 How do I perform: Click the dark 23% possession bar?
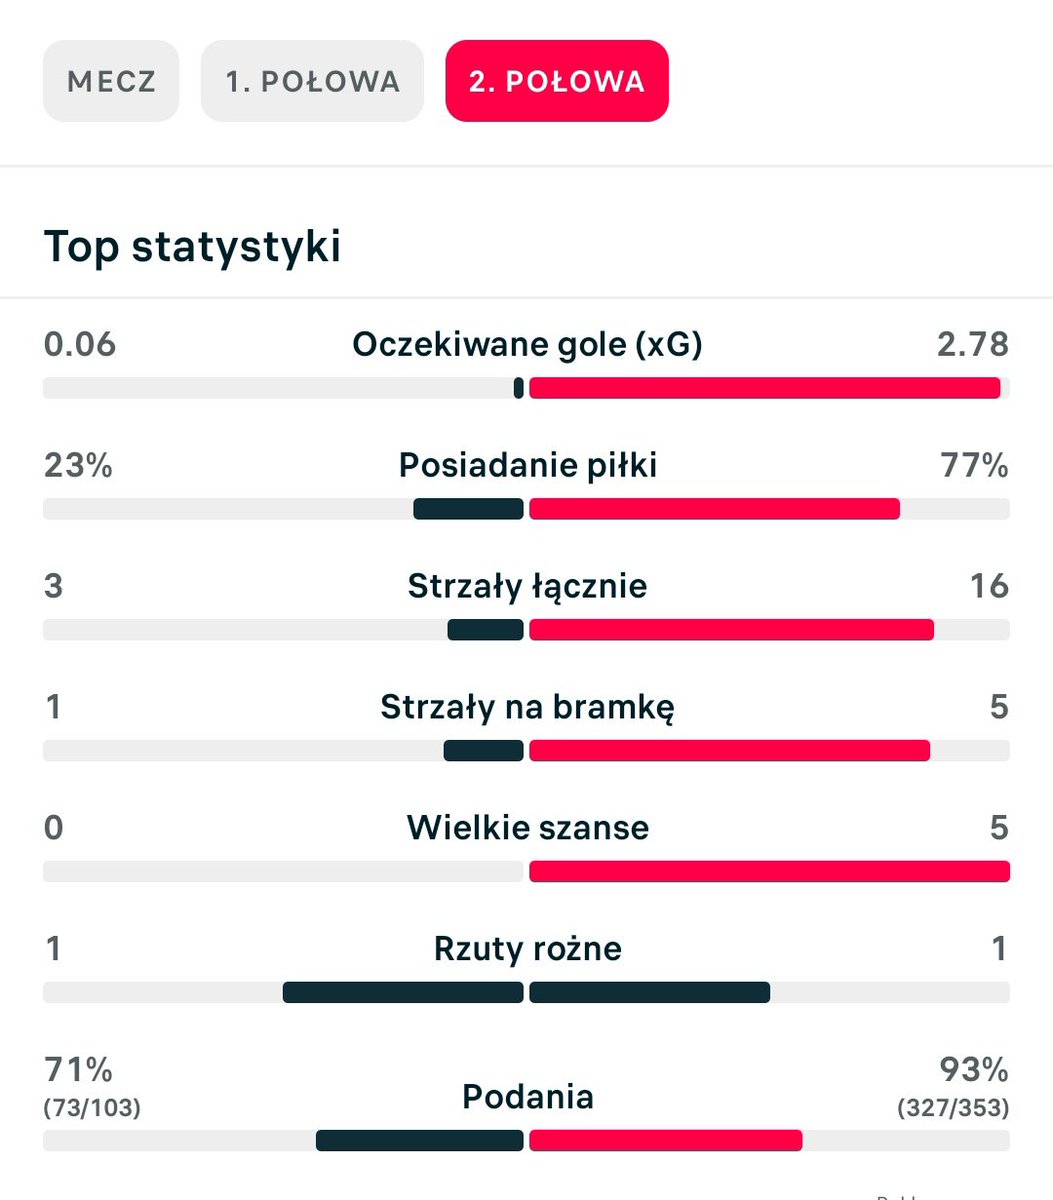[468, 509]
